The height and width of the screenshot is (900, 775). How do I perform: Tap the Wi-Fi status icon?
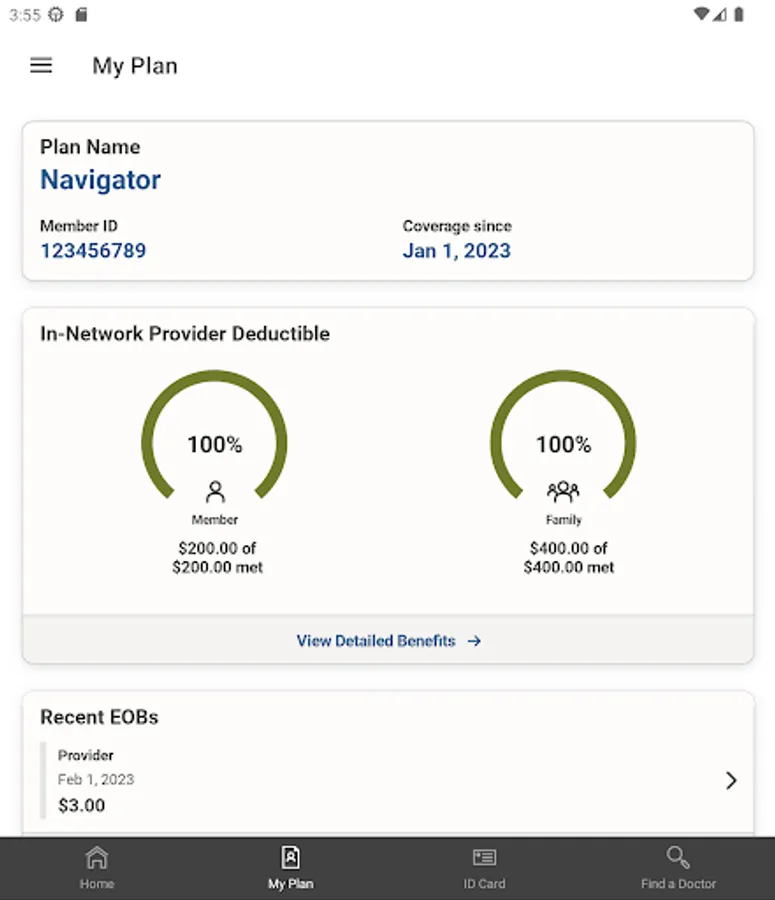(701, 15)
